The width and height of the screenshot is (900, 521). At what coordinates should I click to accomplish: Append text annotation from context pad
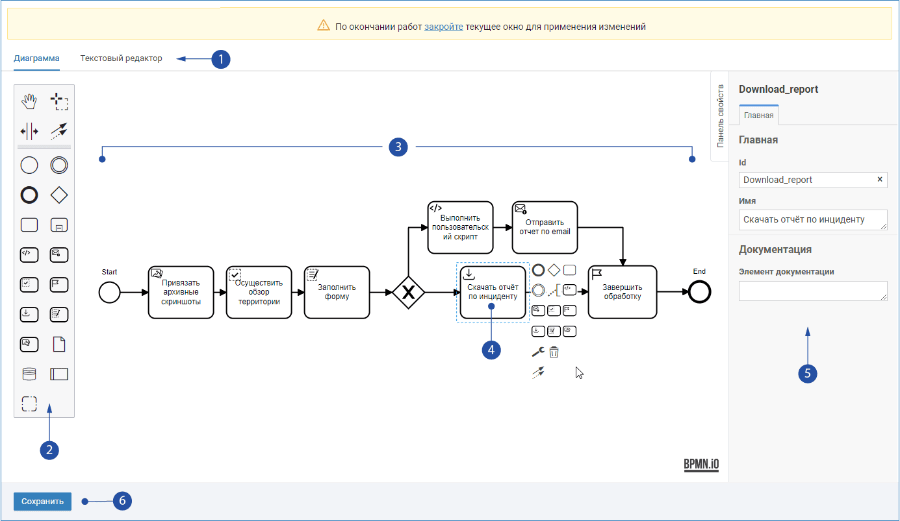554,290
